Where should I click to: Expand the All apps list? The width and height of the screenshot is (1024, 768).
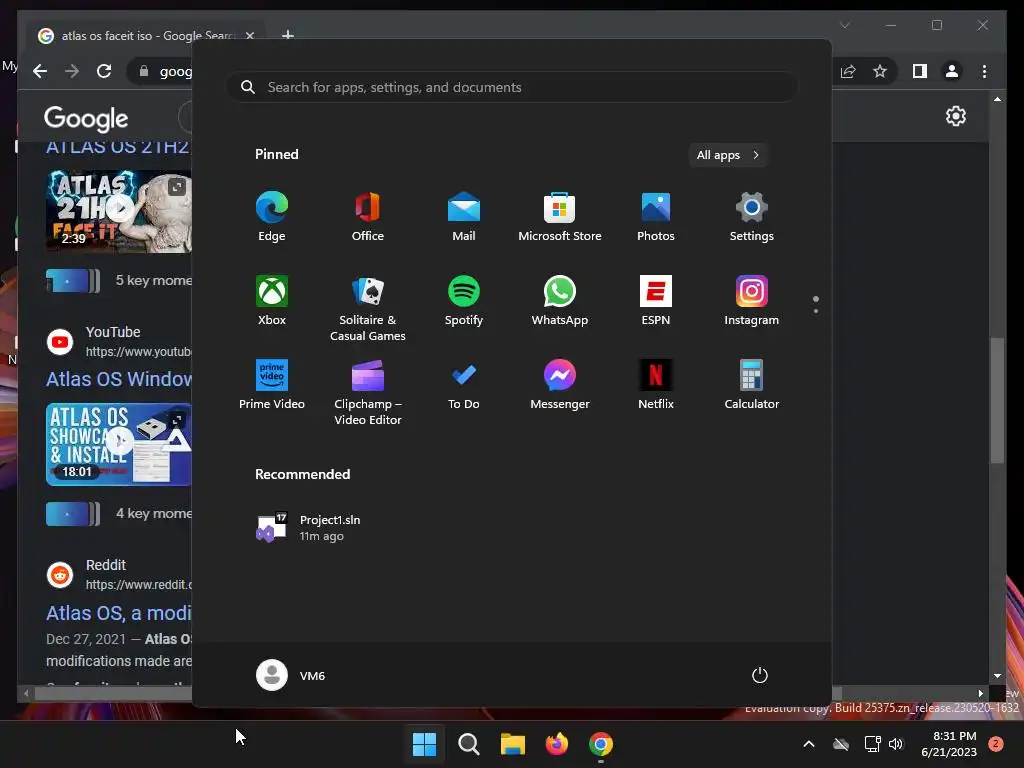tap(728, 155)
